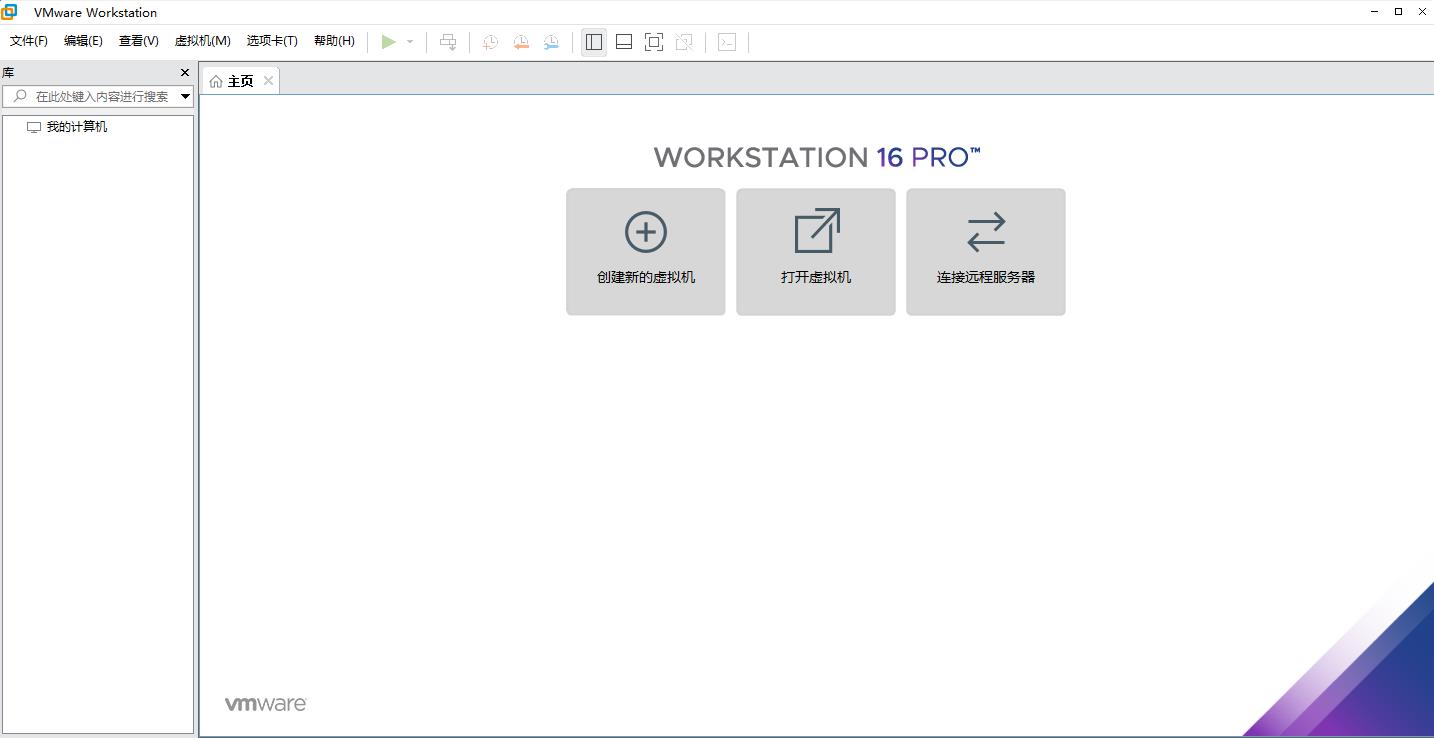Toggle the library sidebar view icon

coord(594,41)
